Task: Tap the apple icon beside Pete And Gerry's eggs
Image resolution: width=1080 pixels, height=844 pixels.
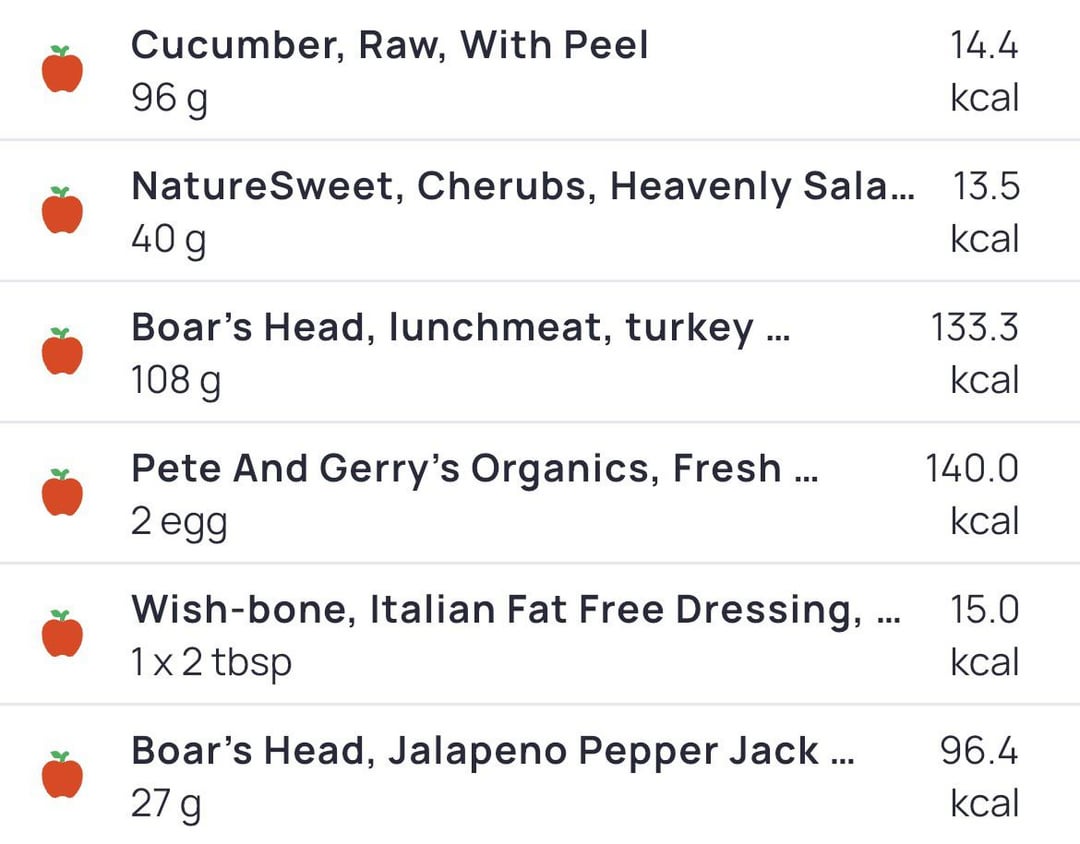Action: [62, 493]
